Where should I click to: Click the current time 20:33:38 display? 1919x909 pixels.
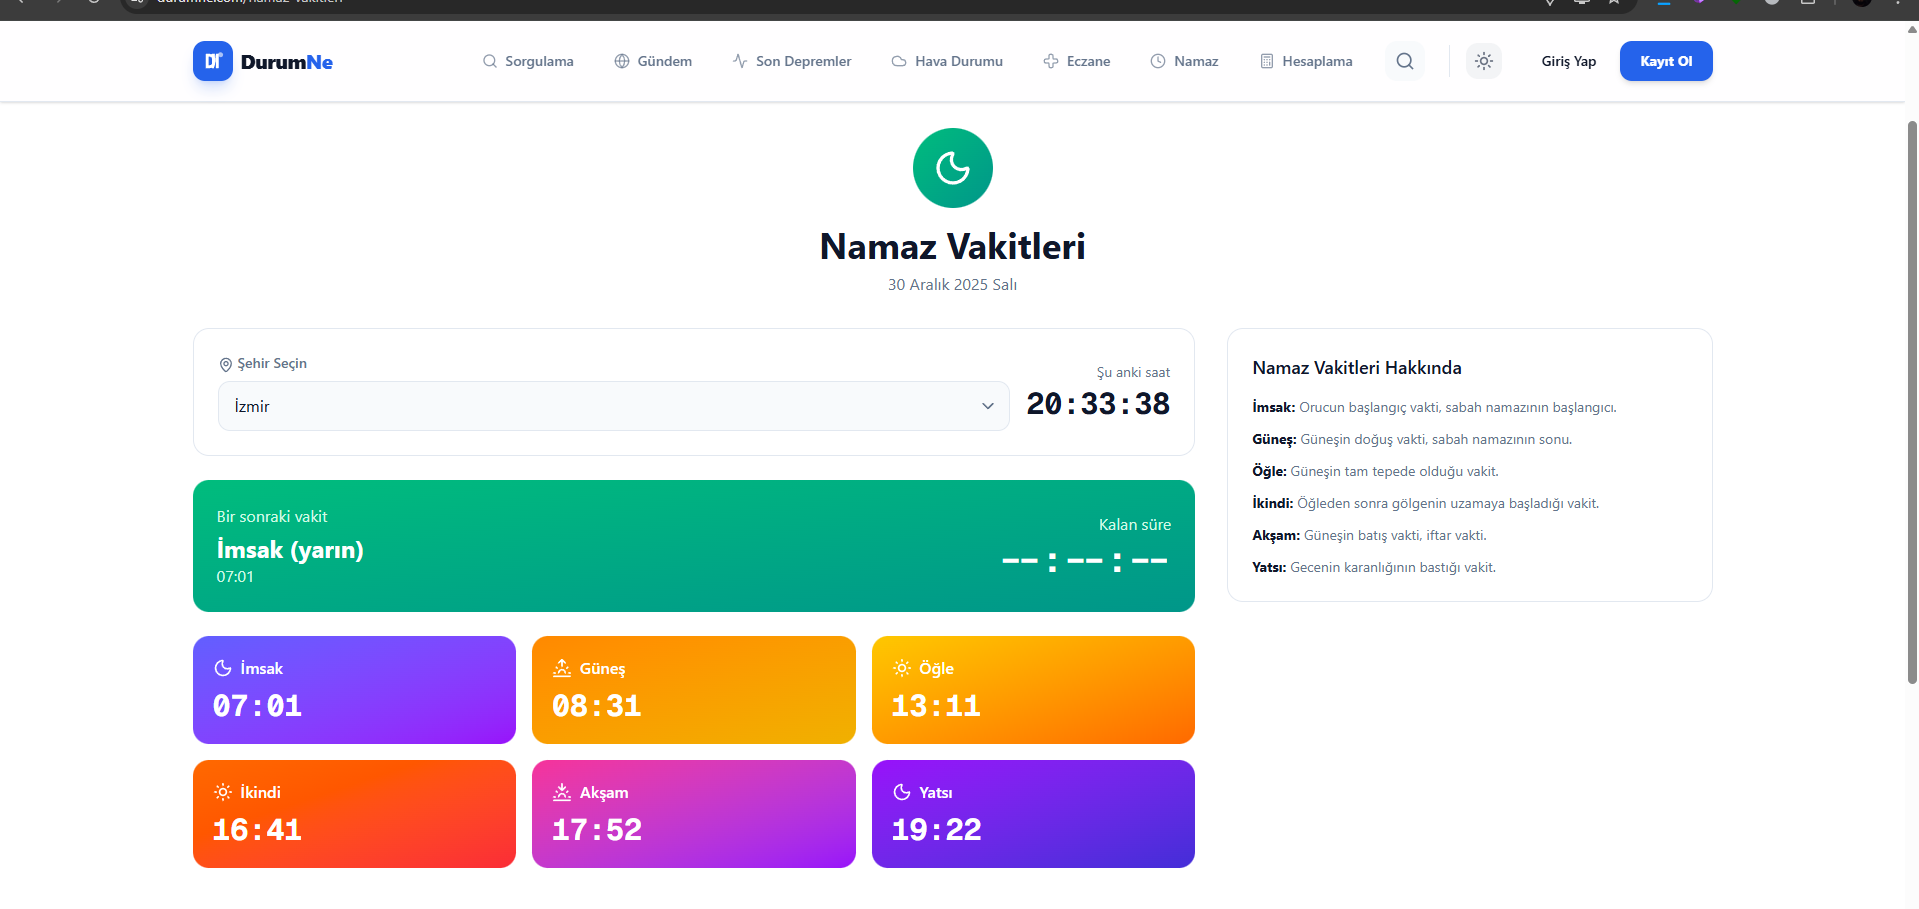pyautogui.click(x=1098, y=404)
